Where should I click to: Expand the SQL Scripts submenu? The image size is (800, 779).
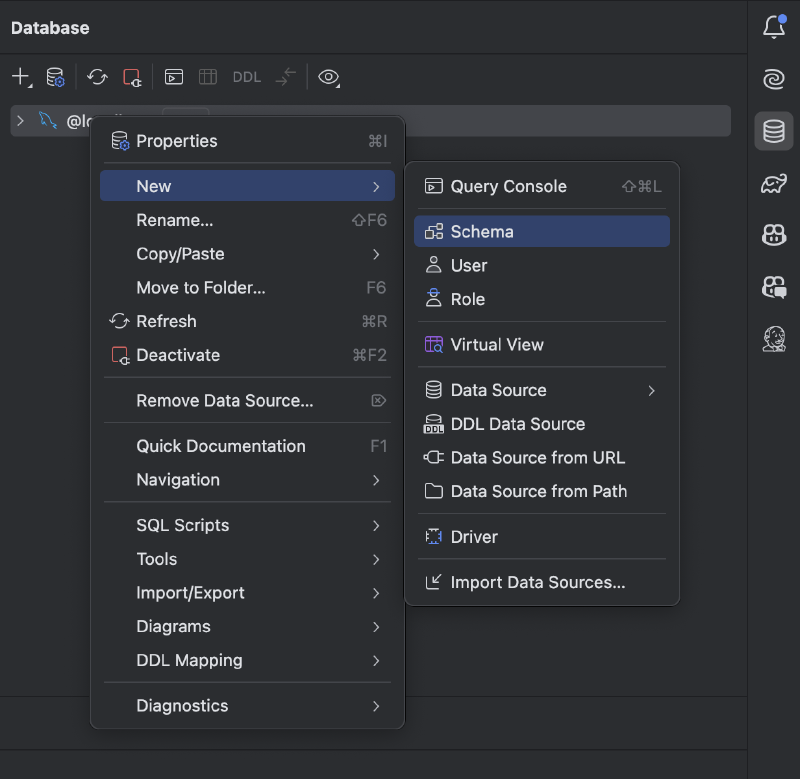[x=247, y=525]
